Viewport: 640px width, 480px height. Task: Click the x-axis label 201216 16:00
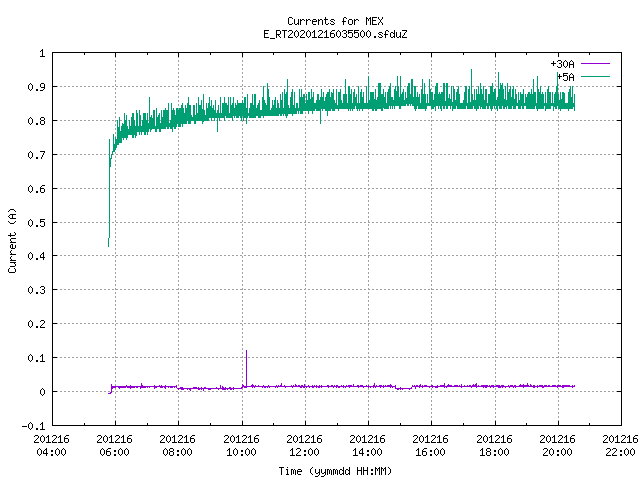click(431, 445)
